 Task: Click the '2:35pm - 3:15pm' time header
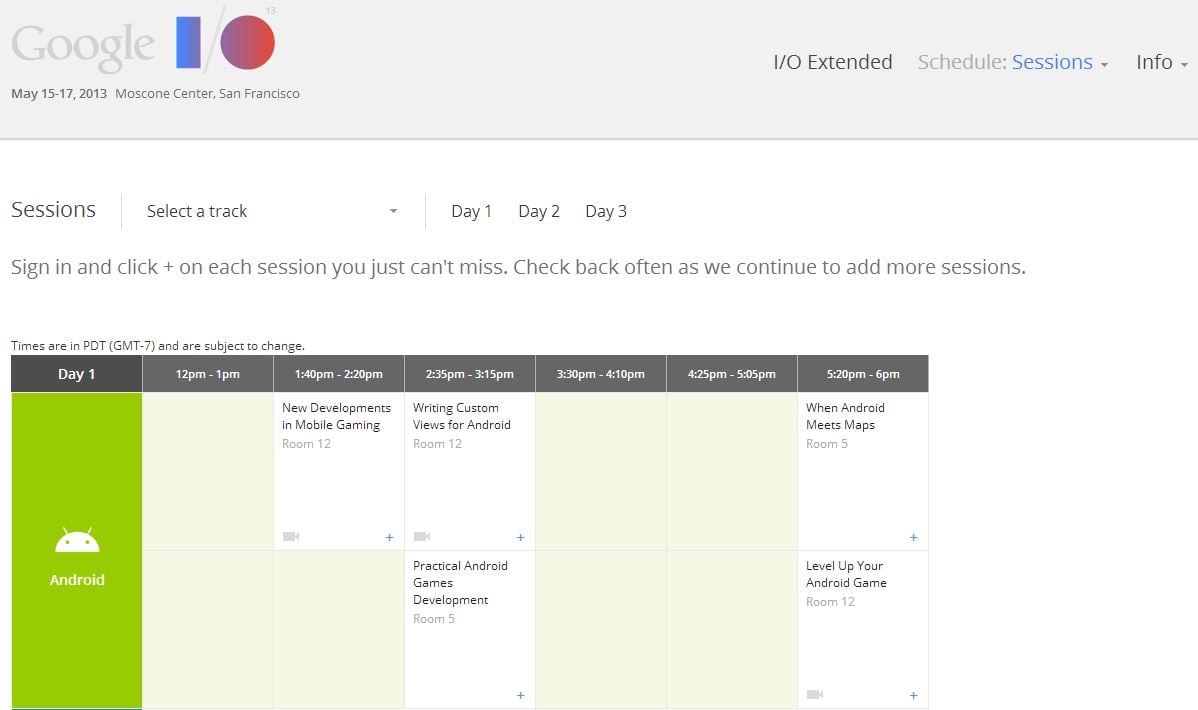pos(470,374)
